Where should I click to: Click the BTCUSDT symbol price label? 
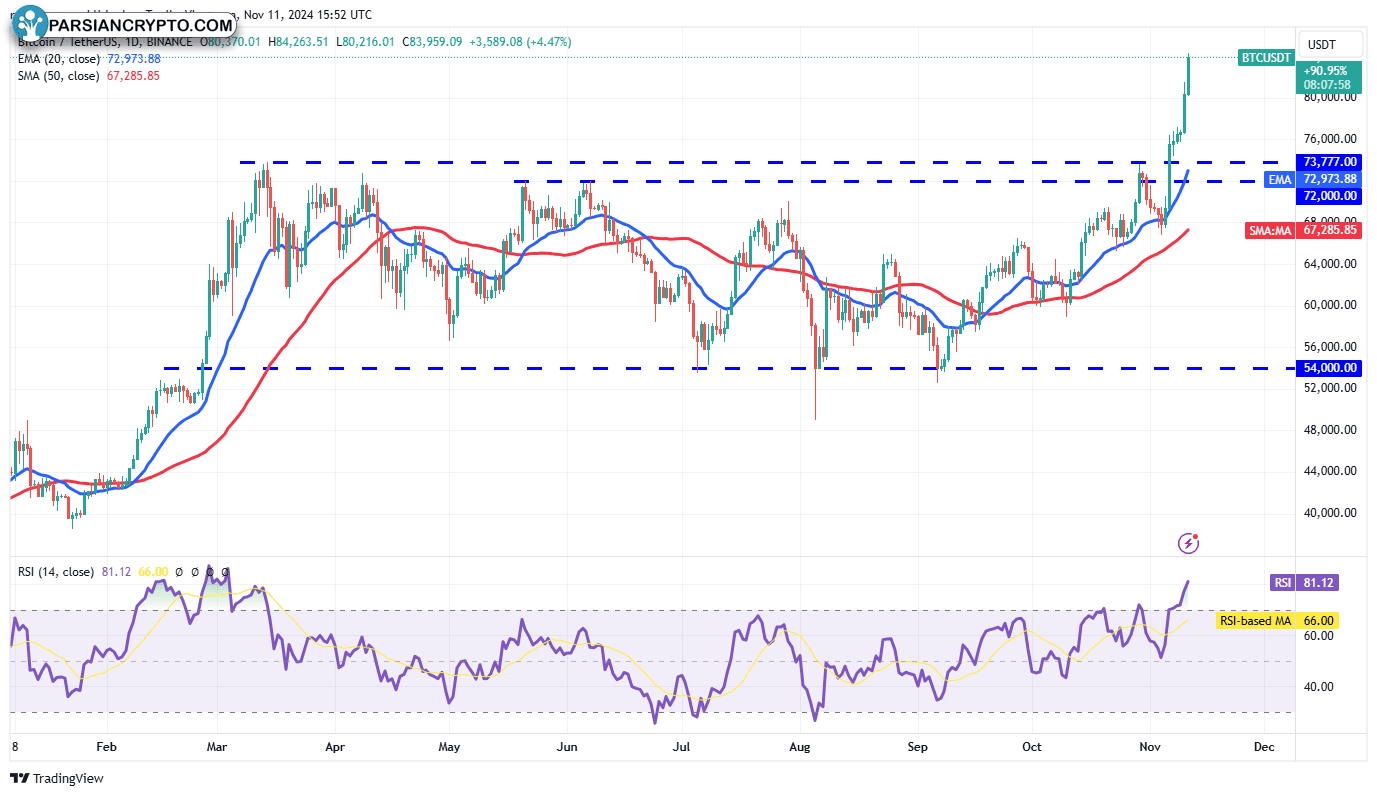click(x=1265, y=58)
